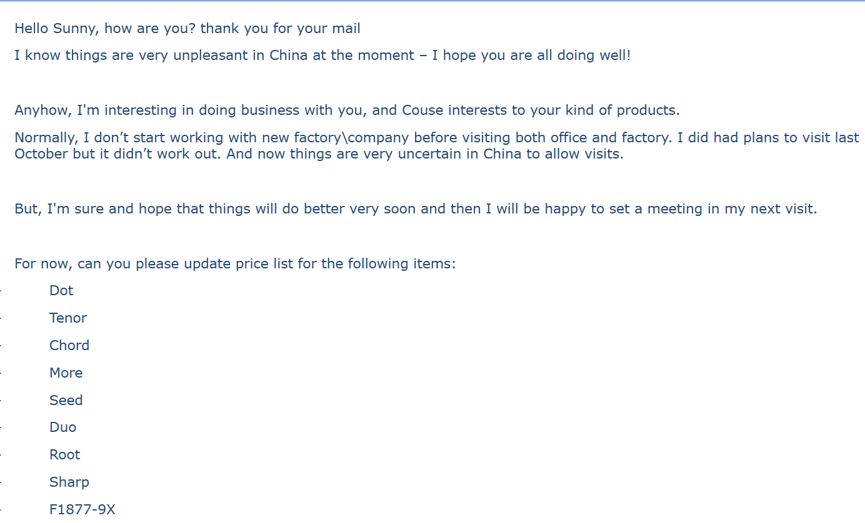Click the list item 'Tenor'
This screenshot has width=865, height=523.
(68, 318)
